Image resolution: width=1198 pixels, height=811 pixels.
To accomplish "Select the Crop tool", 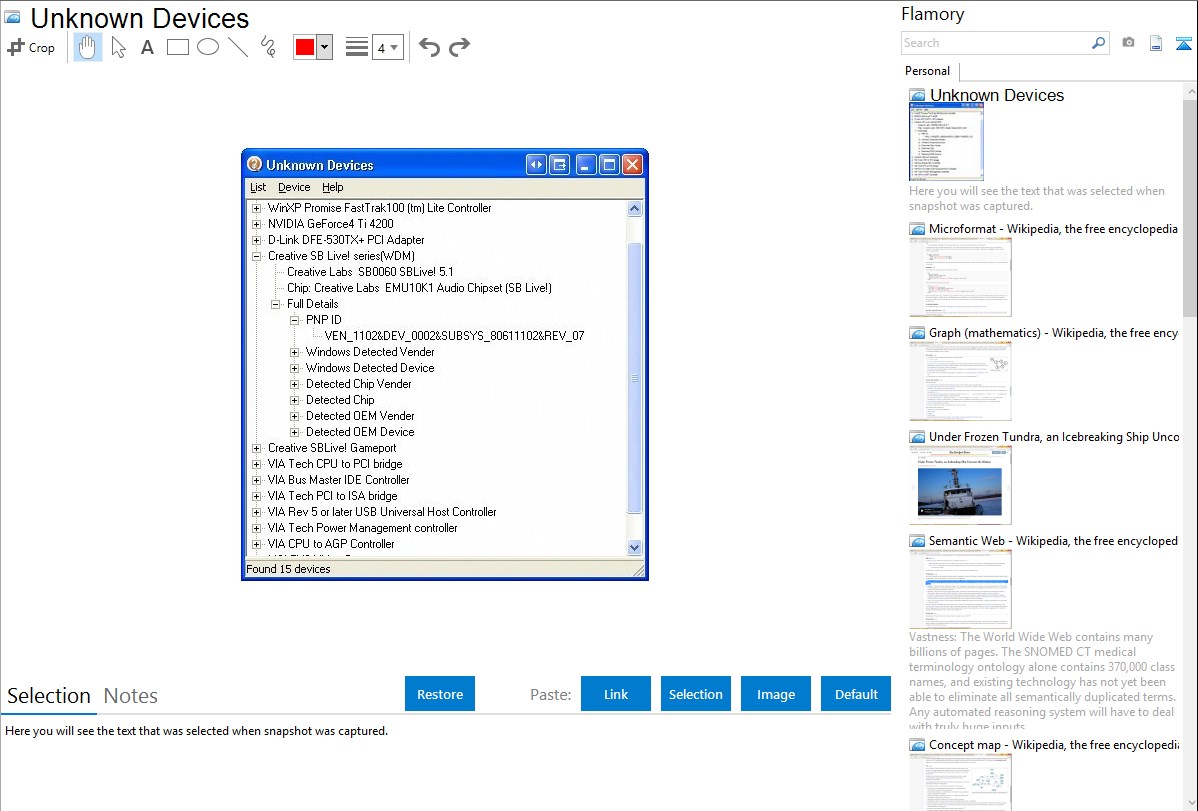I will 31,47.
